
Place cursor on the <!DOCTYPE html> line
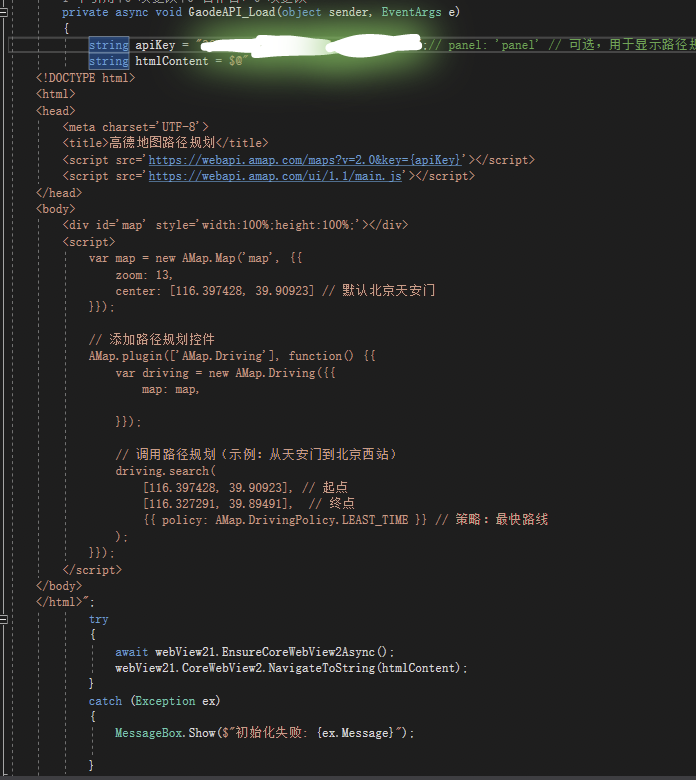(85, 78)
